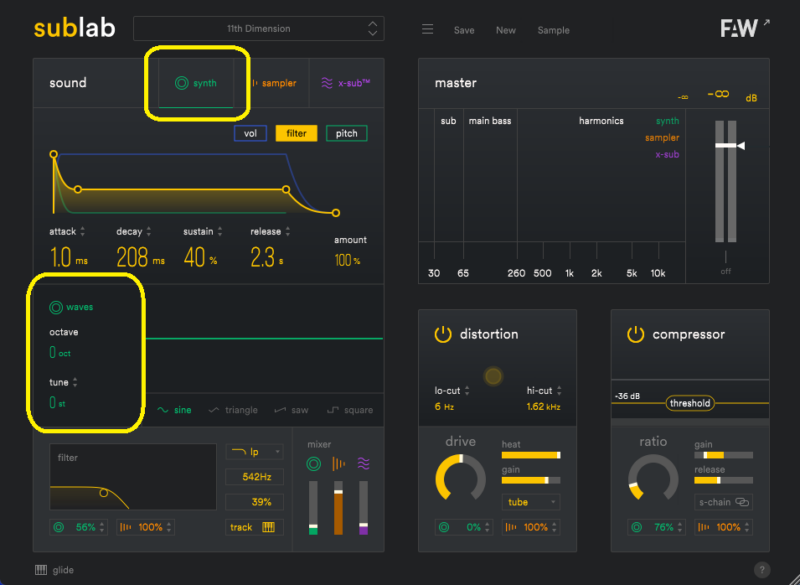Viewport: 800px width, 585px height.
Task: Select the triangle waveform icon
Action: click(x=214, y=410)
